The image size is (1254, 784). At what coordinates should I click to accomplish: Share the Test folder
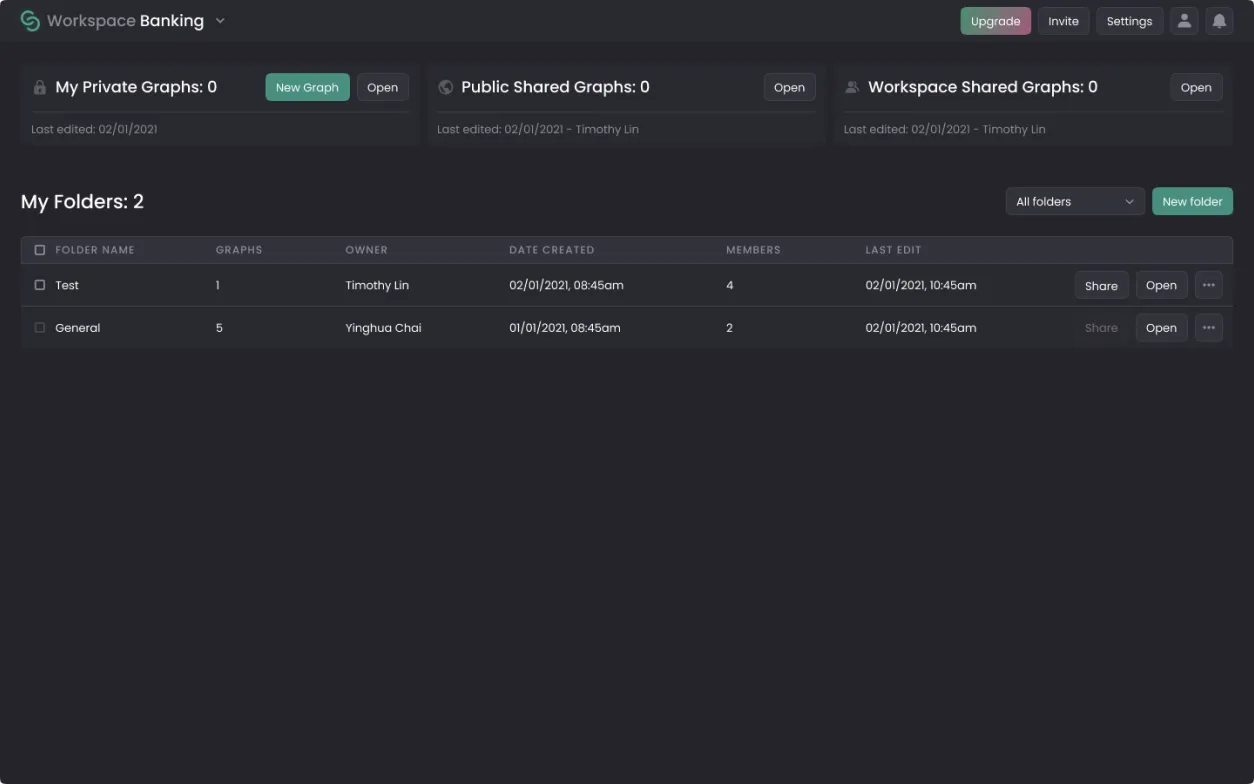[x=1100, y=285]
